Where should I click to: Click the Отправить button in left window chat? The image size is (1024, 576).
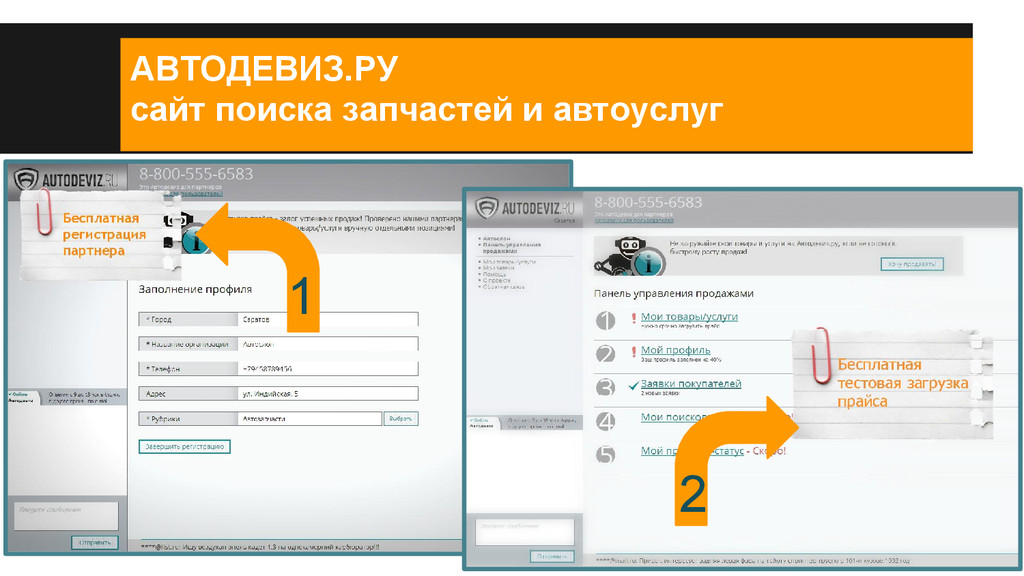95,542
